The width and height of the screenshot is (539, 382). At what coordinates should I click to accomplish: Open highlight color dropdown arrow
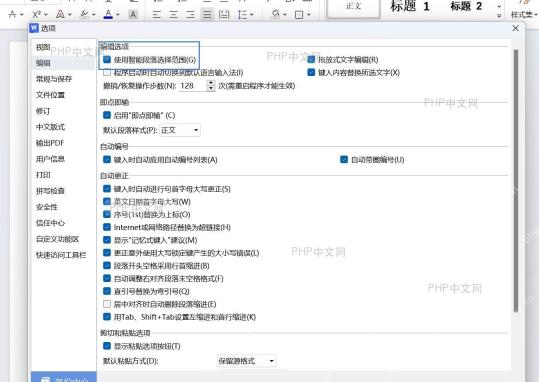click(x=93, y=15)
